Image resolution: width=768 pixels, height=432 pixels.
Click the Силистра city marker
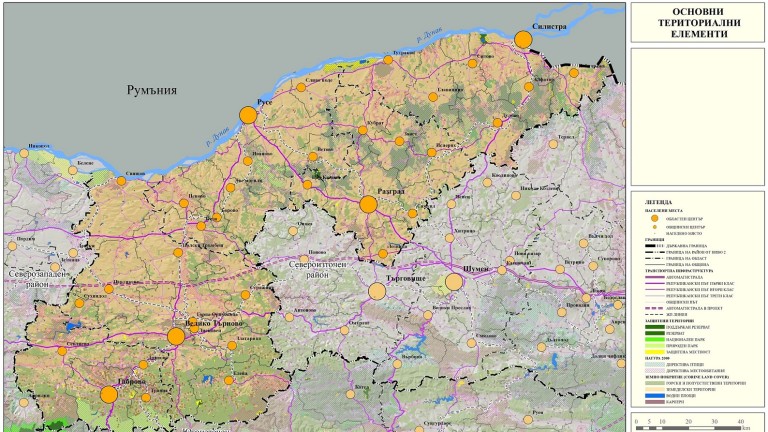523,40
